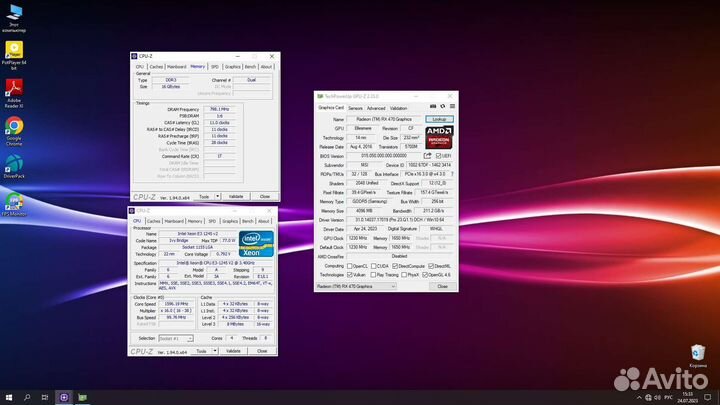Open Mainboard tab in lower CPU-Z

174,221
